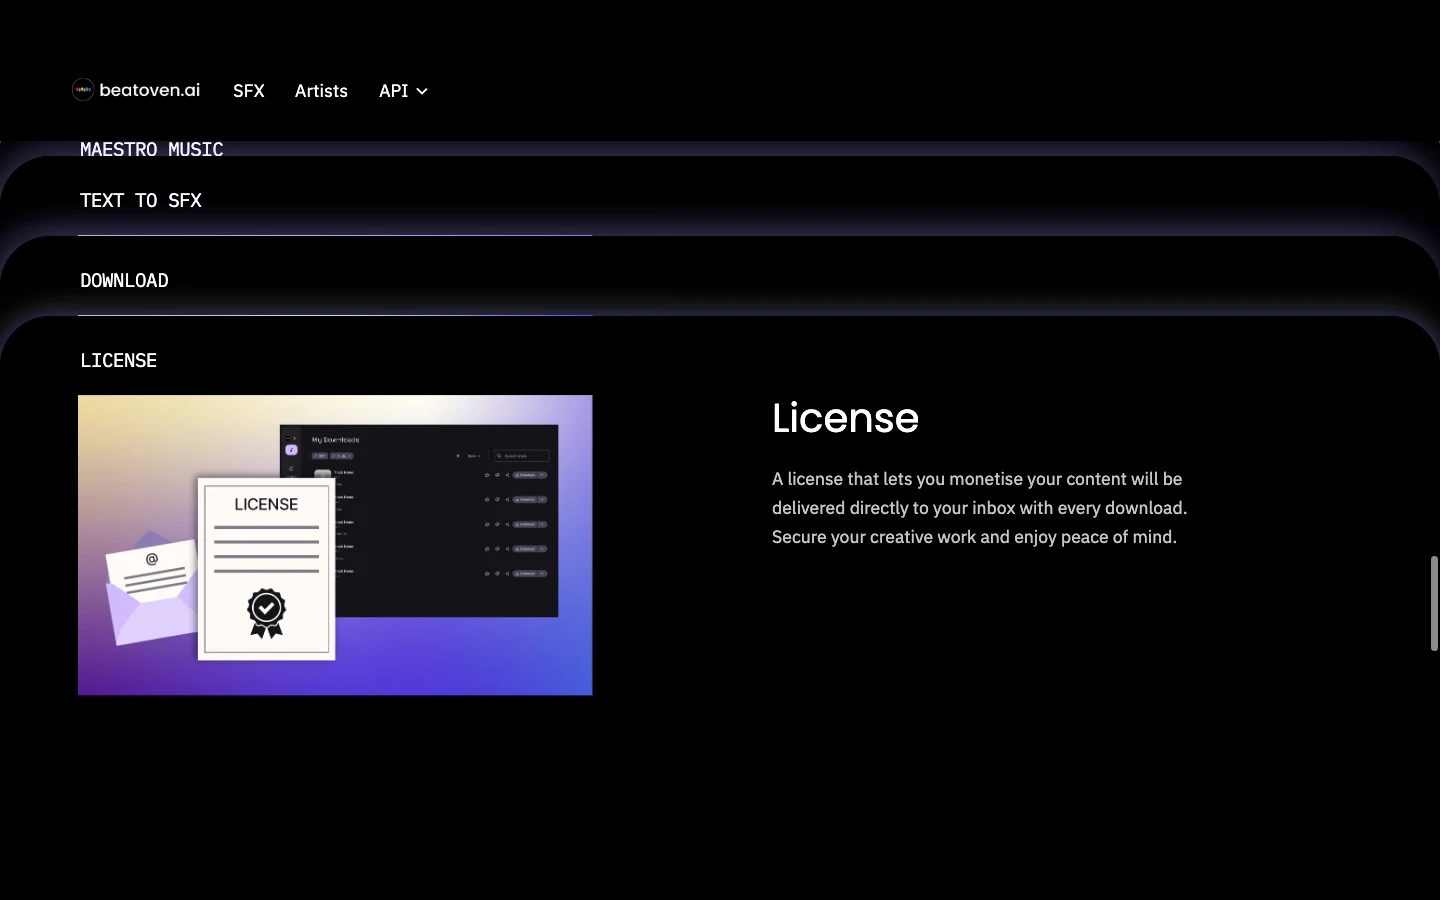1440x900 pixels.
Task: Click the License heading text
Action: click(x=845, y=418)
